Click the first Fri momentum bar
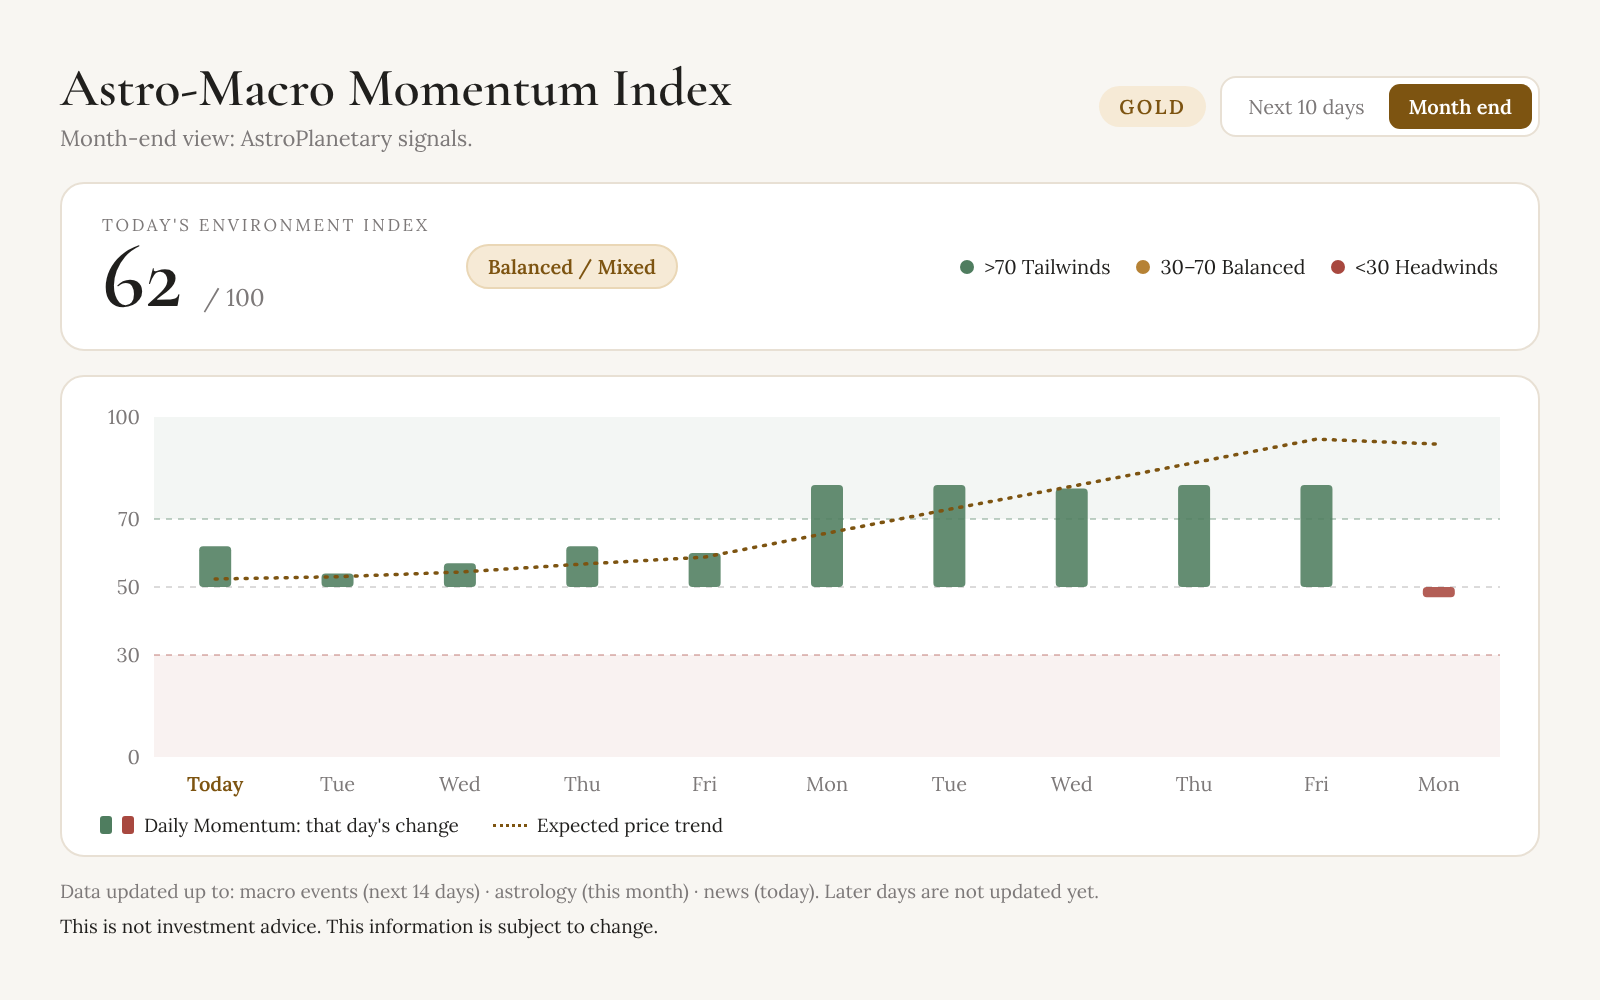 click(x=704, y=570)
